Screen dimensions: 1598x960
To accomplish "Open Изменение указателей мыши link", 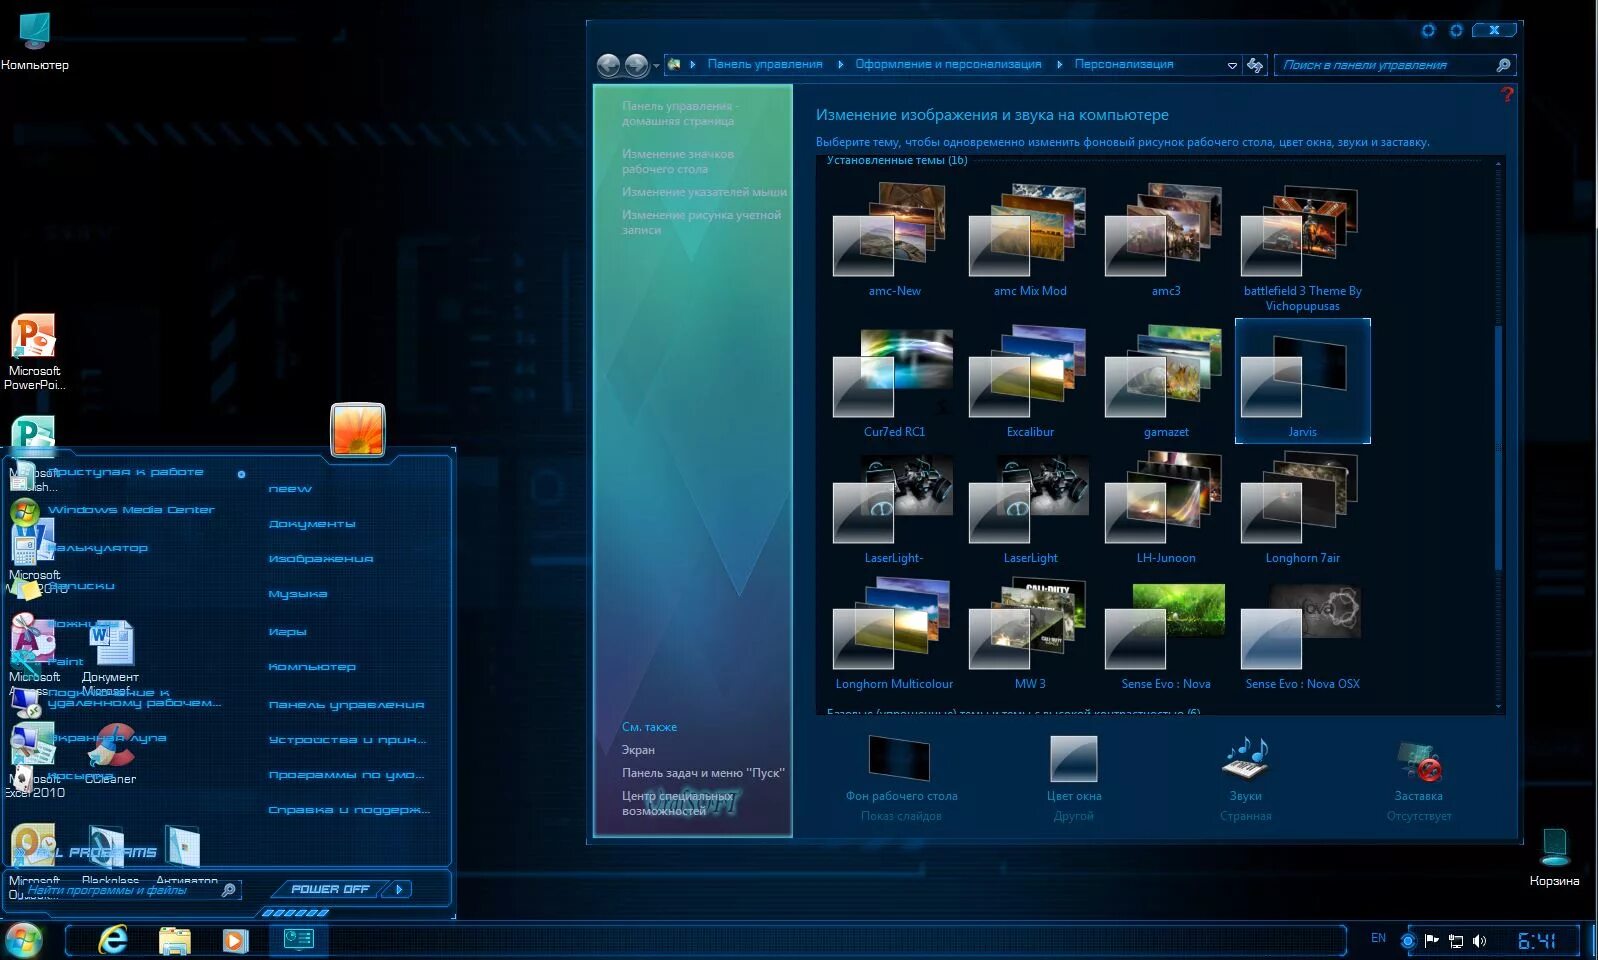I will [704, 192].
